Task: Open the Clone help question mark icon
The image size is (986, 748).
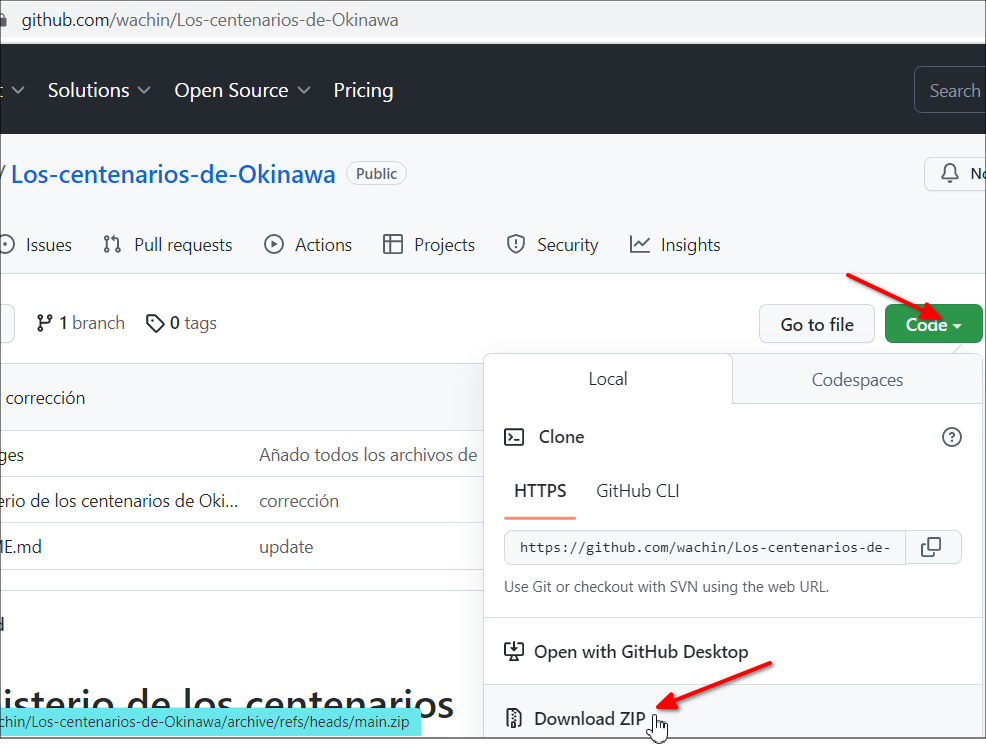Action: (951, 437)
